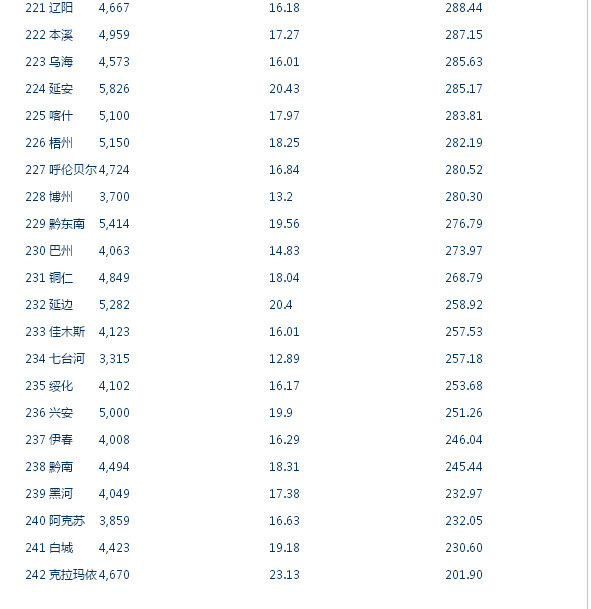The width and height of the screenshot is (591, 609).
Task: Click 喀什 in row 225
Action: (61, 116)
